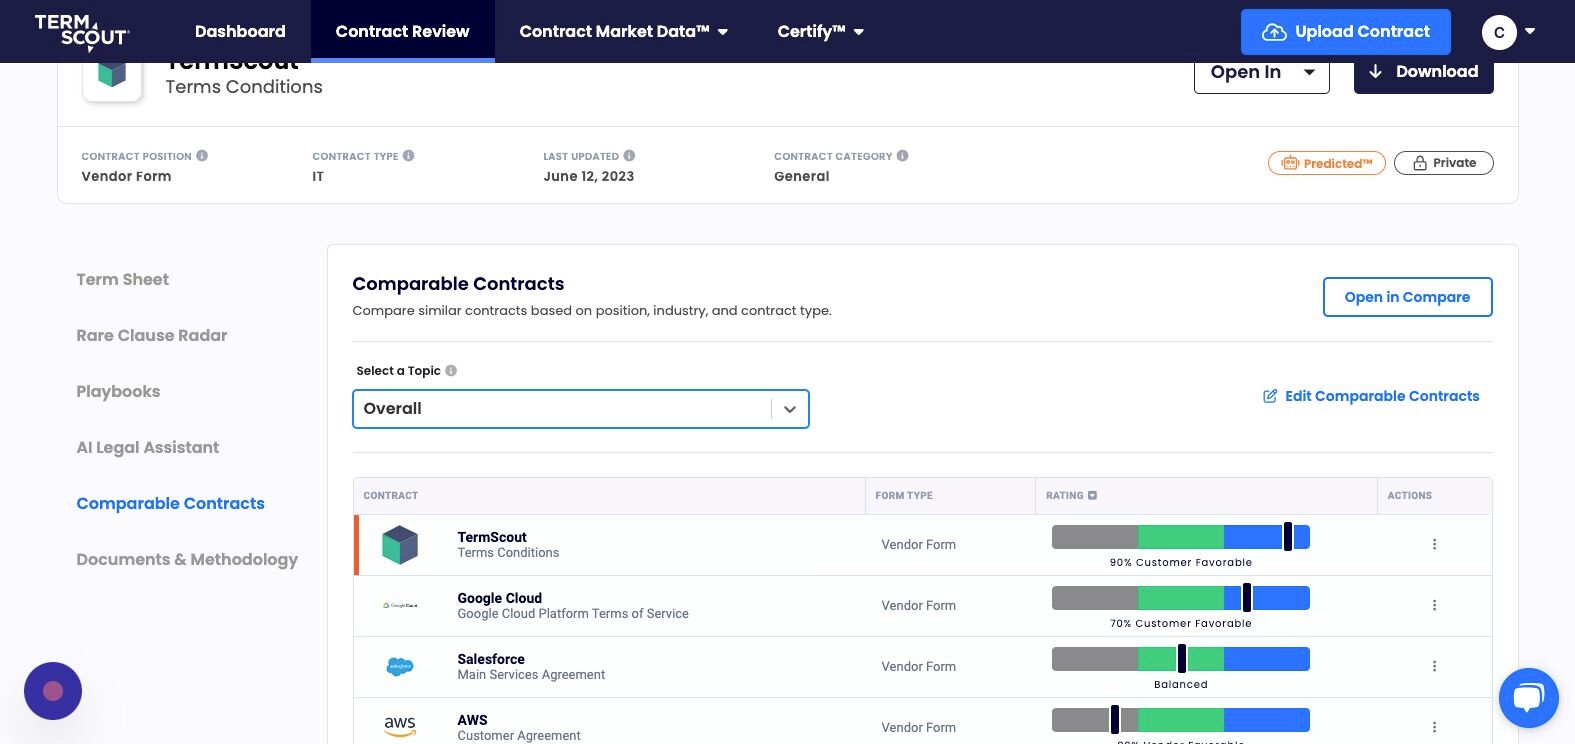The image size is (1575, 744).
Task: Go to Term Sheet section
Action: coord(123,280)
